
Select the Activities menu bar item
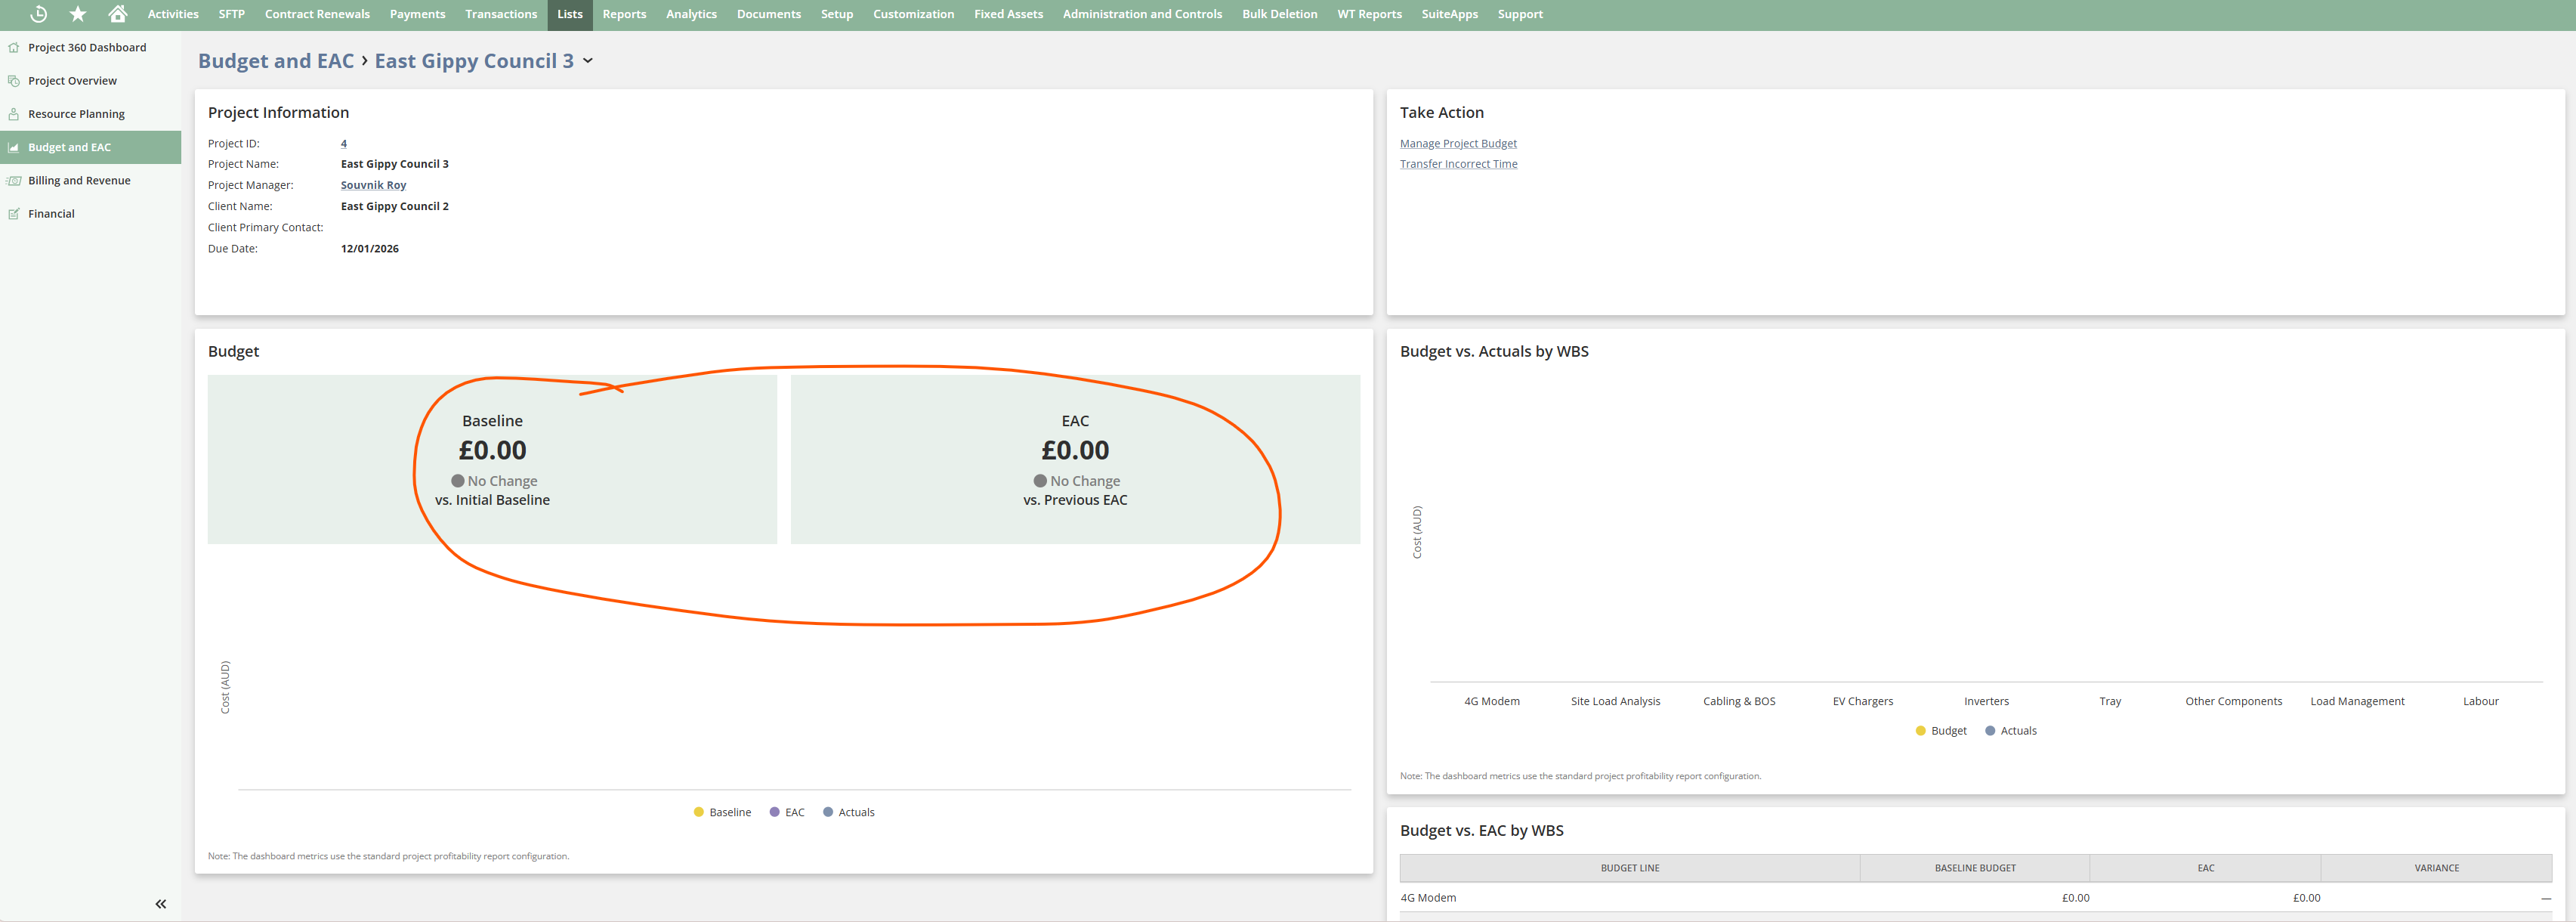tap(172, 14)
